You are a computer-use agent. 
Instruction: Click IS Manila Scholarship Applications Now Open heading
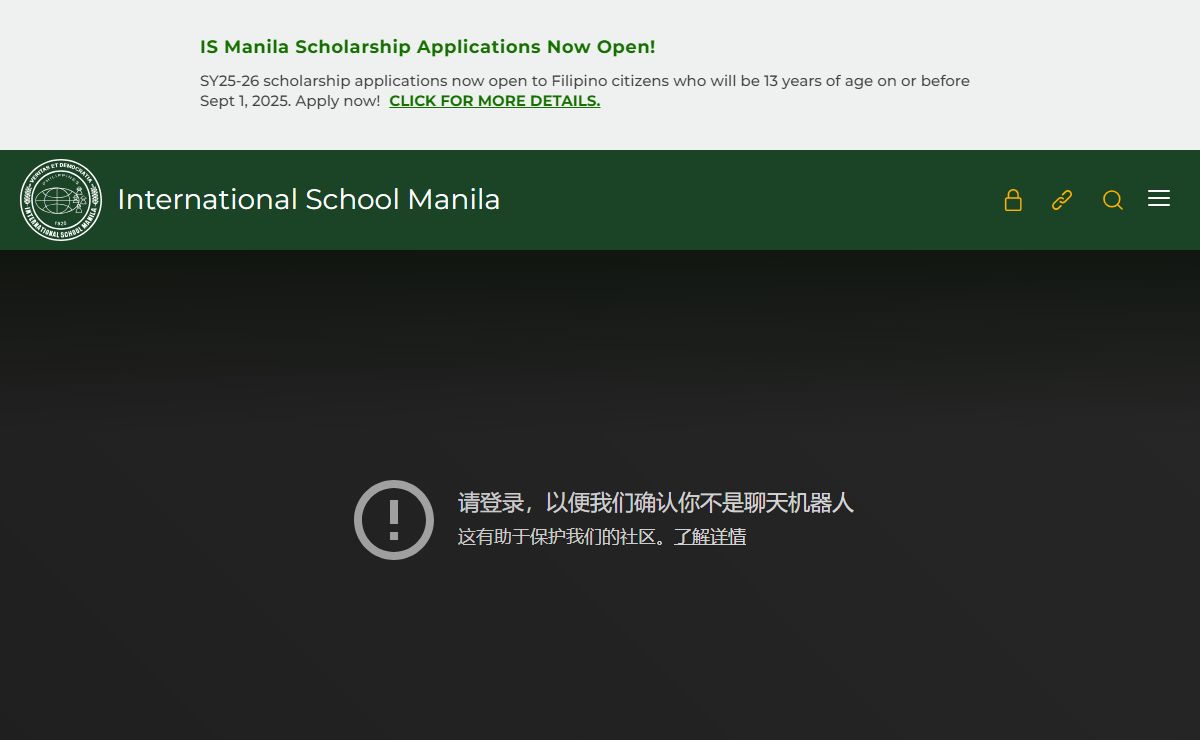[x=428, y=47]
